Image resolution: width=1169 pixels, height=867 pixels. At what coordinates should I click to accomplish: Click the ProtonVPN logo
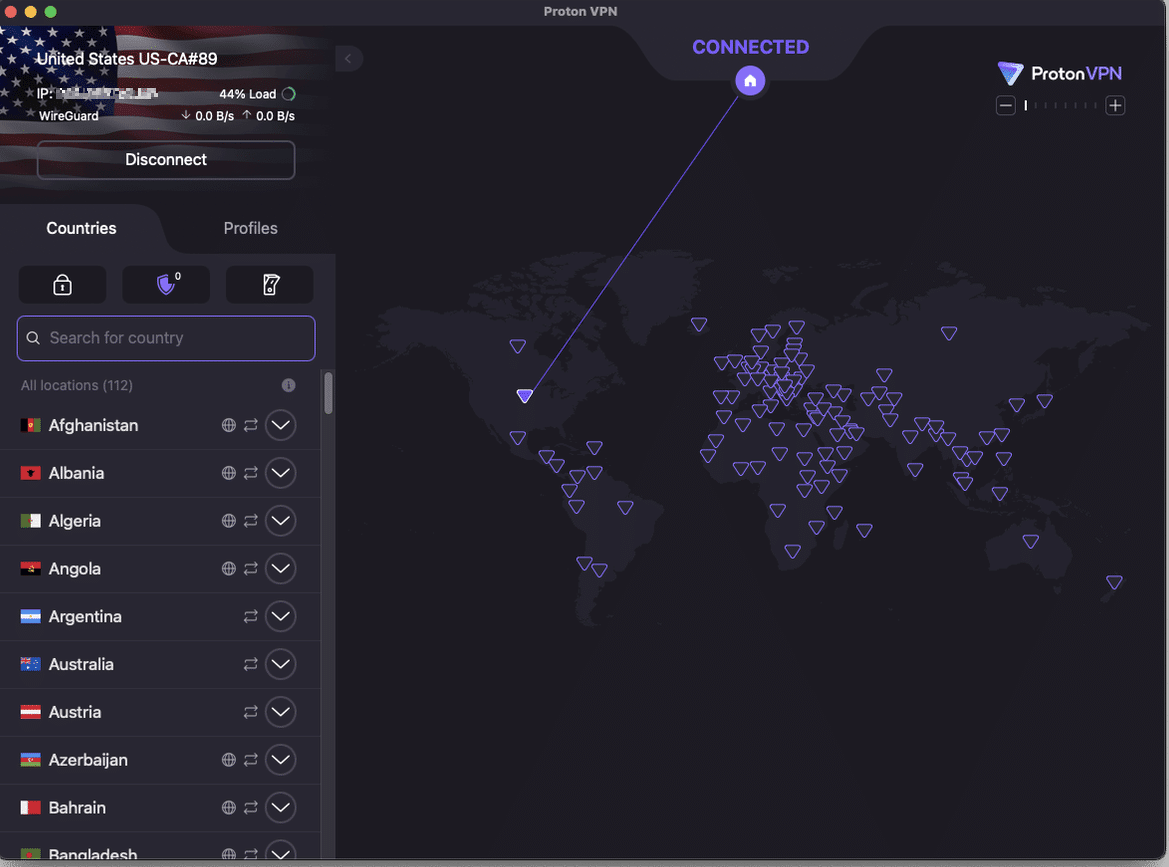click(1059, 73)
